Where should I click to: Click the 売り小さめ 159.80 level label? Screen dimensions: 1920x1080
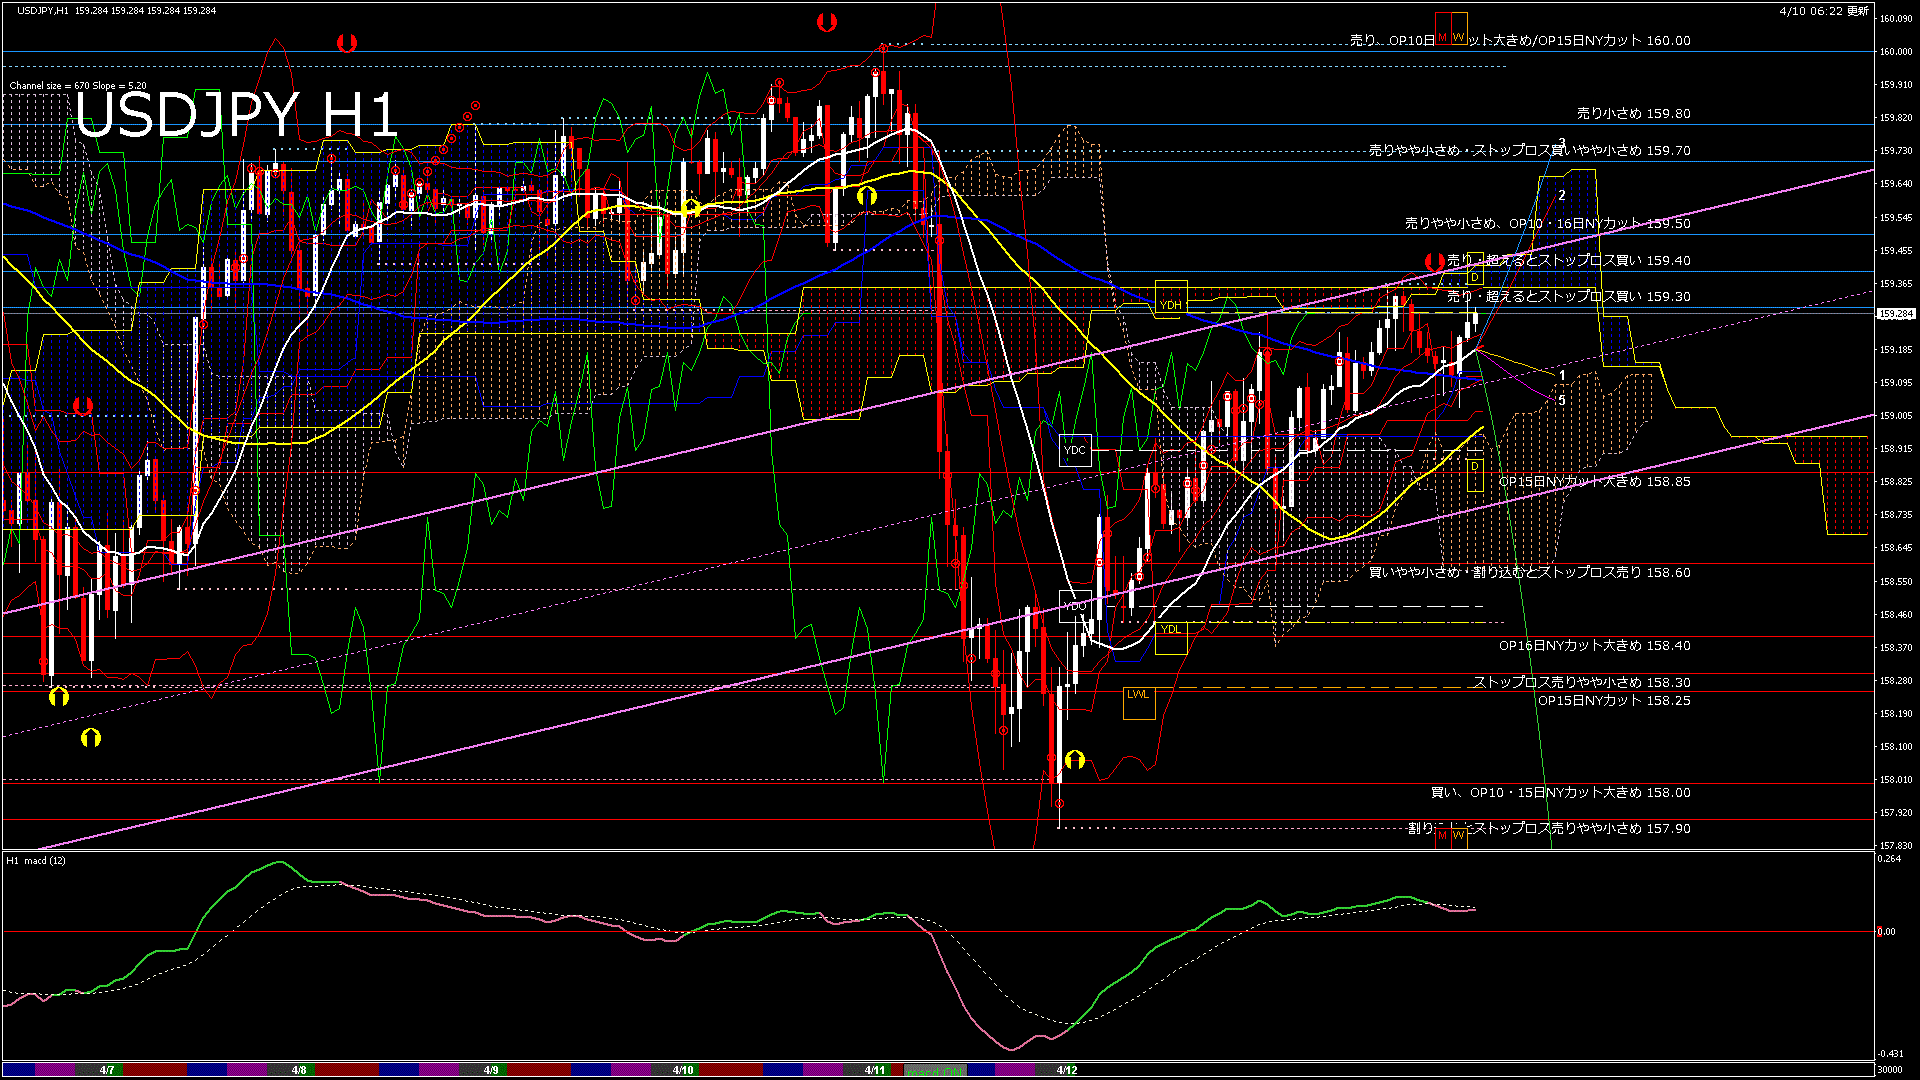click(1633, 114)
